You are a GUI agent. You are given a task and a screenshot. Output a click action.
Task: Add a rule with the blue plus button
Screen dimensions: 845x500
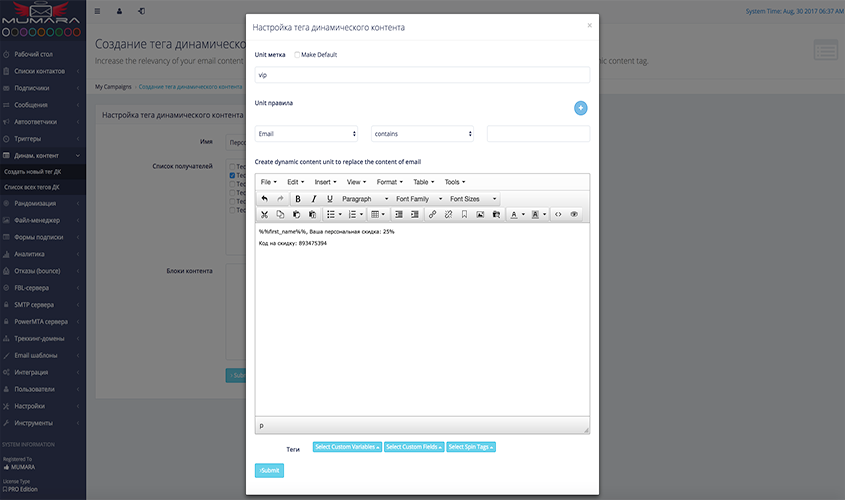pyautogui.click(x=580, y=108)
